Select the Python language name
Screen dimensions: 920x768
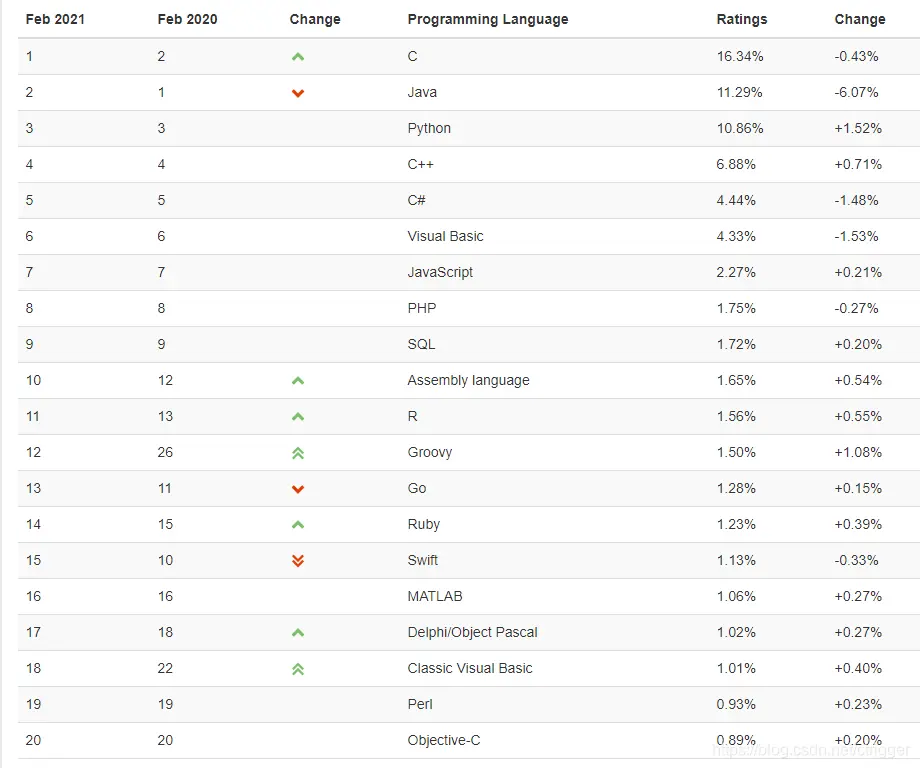tap(429, 128)
